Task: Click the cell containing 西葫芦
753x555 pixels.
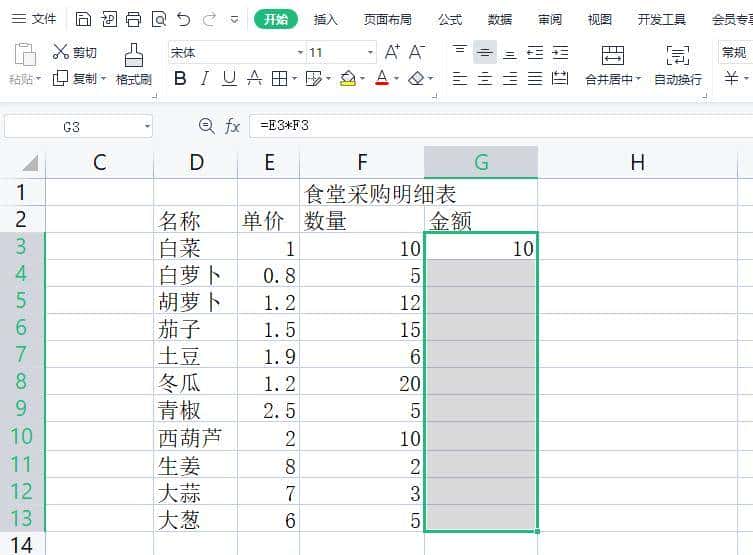Action: (195, 437)
